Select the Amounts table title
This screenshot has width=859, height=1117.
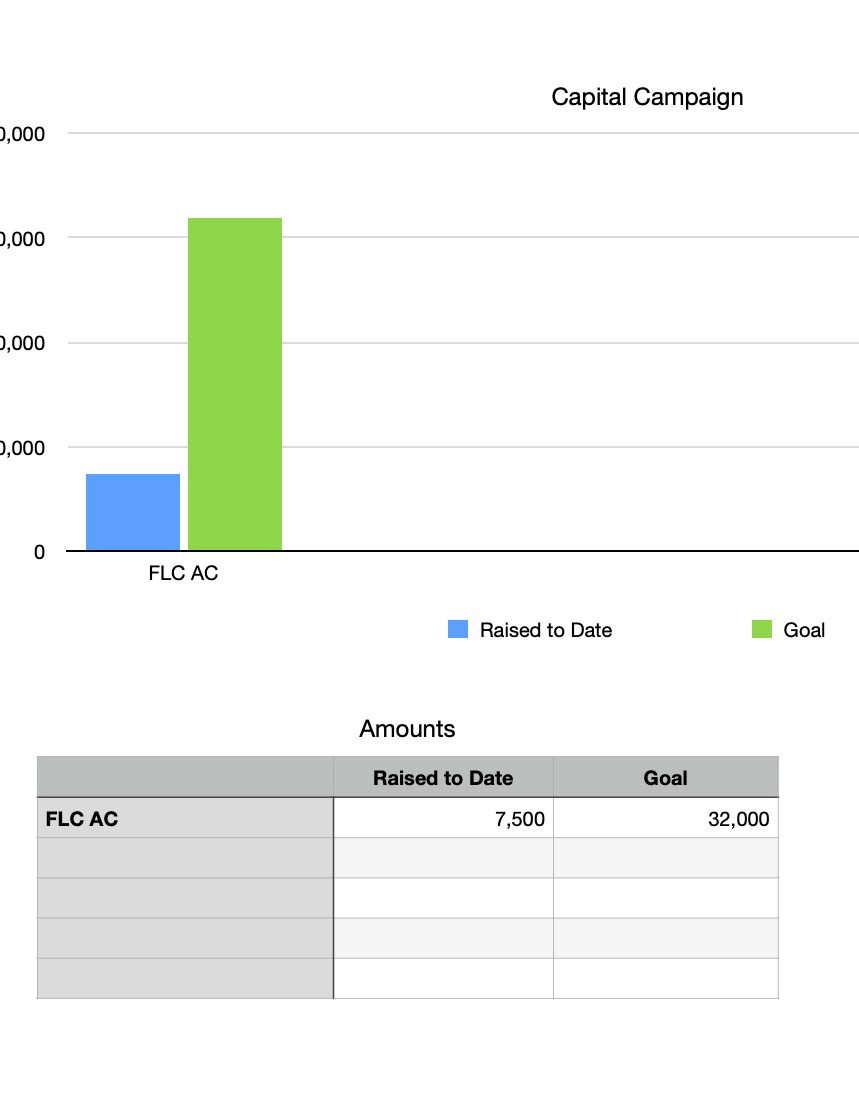(x=407, y=729)
